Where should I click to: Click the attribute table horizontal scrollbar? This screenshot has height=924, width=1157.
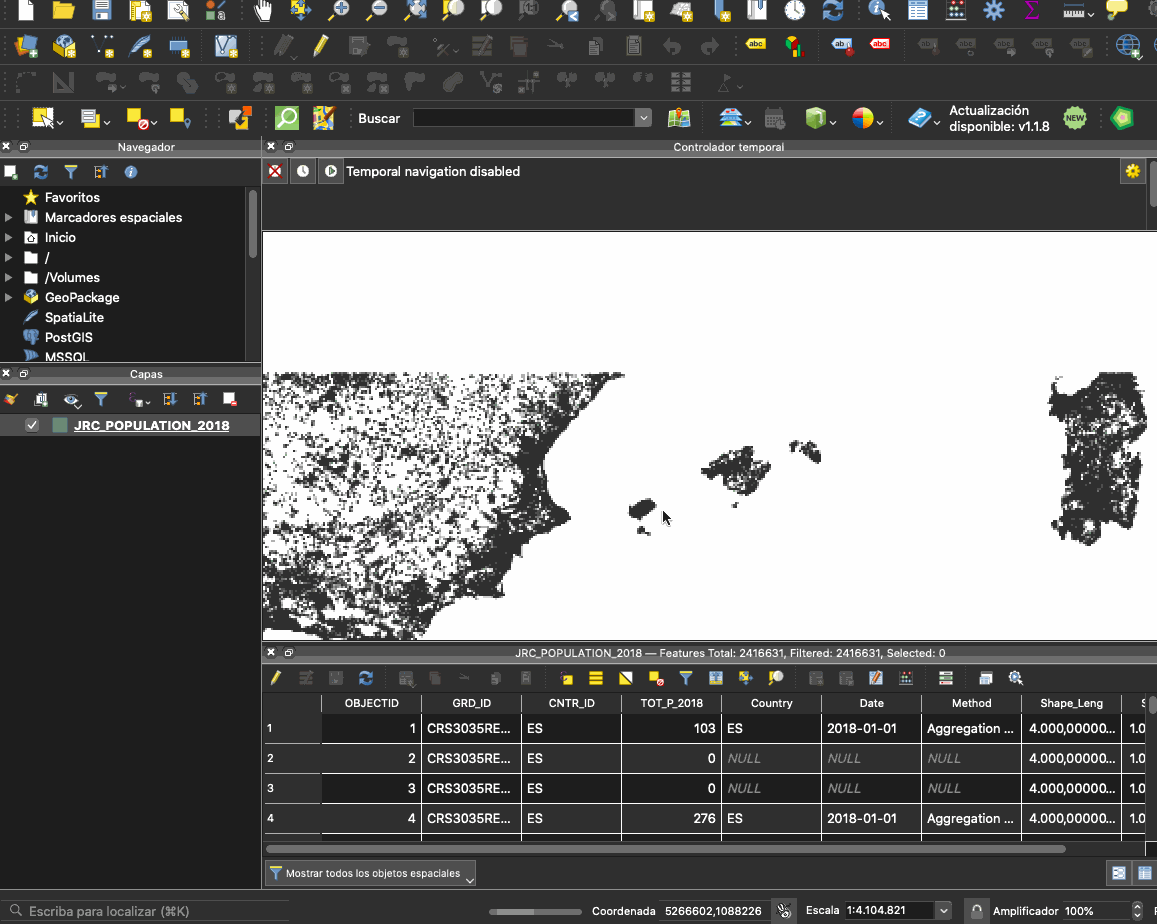point(665,849)
